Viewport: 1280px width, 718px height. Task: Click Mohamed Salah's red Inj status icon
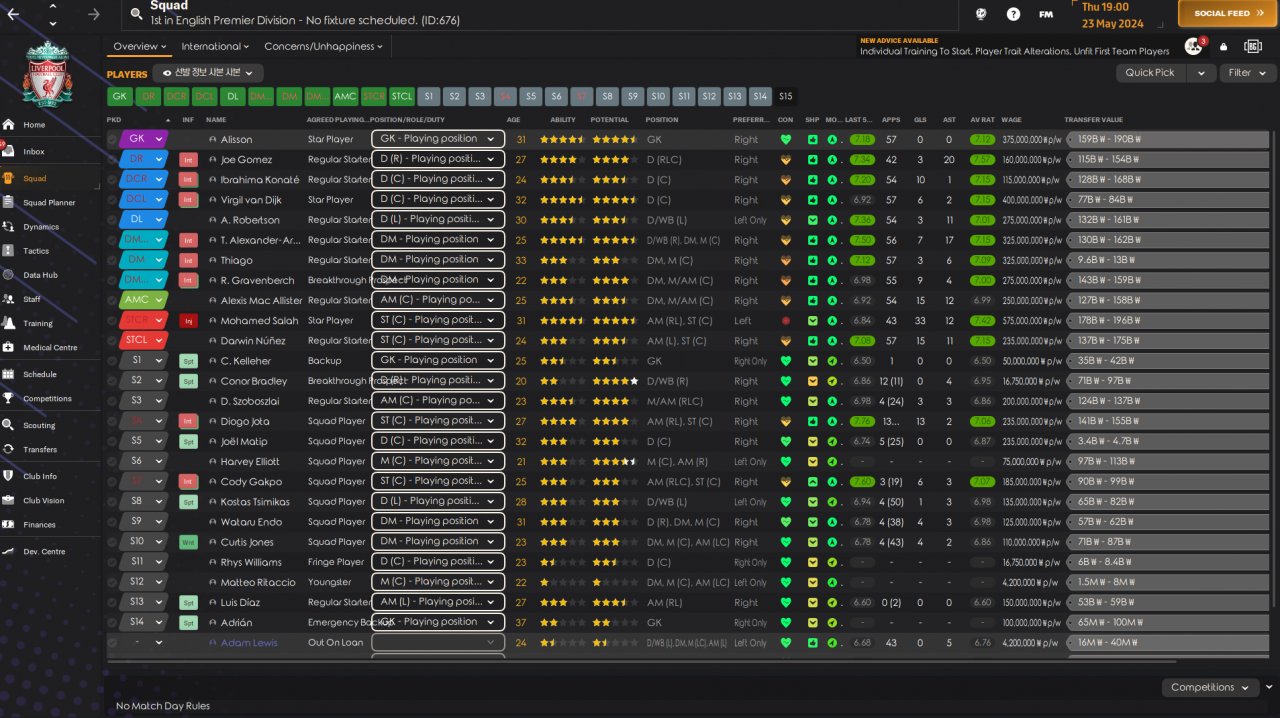click(x=188, y=321)
